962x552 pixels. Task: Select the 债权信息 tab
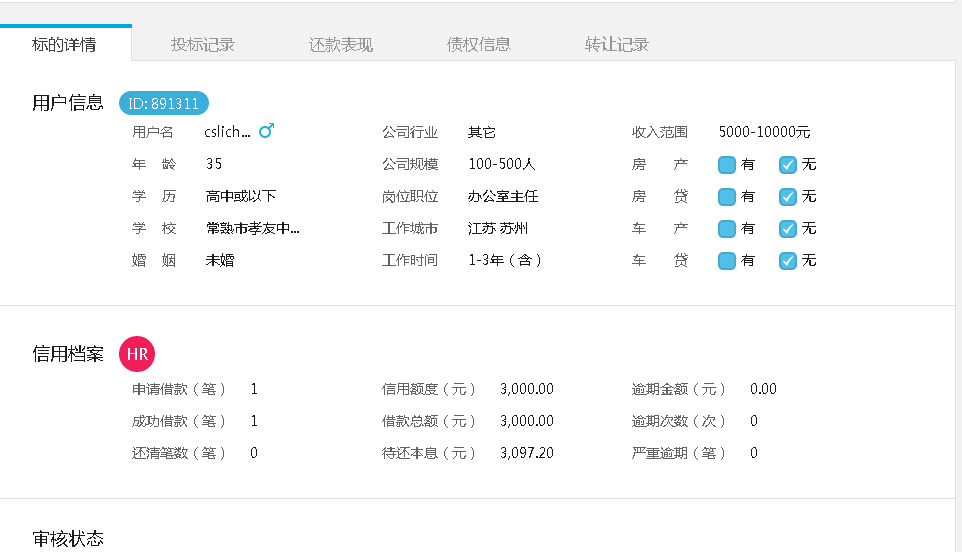click(479, 44)
